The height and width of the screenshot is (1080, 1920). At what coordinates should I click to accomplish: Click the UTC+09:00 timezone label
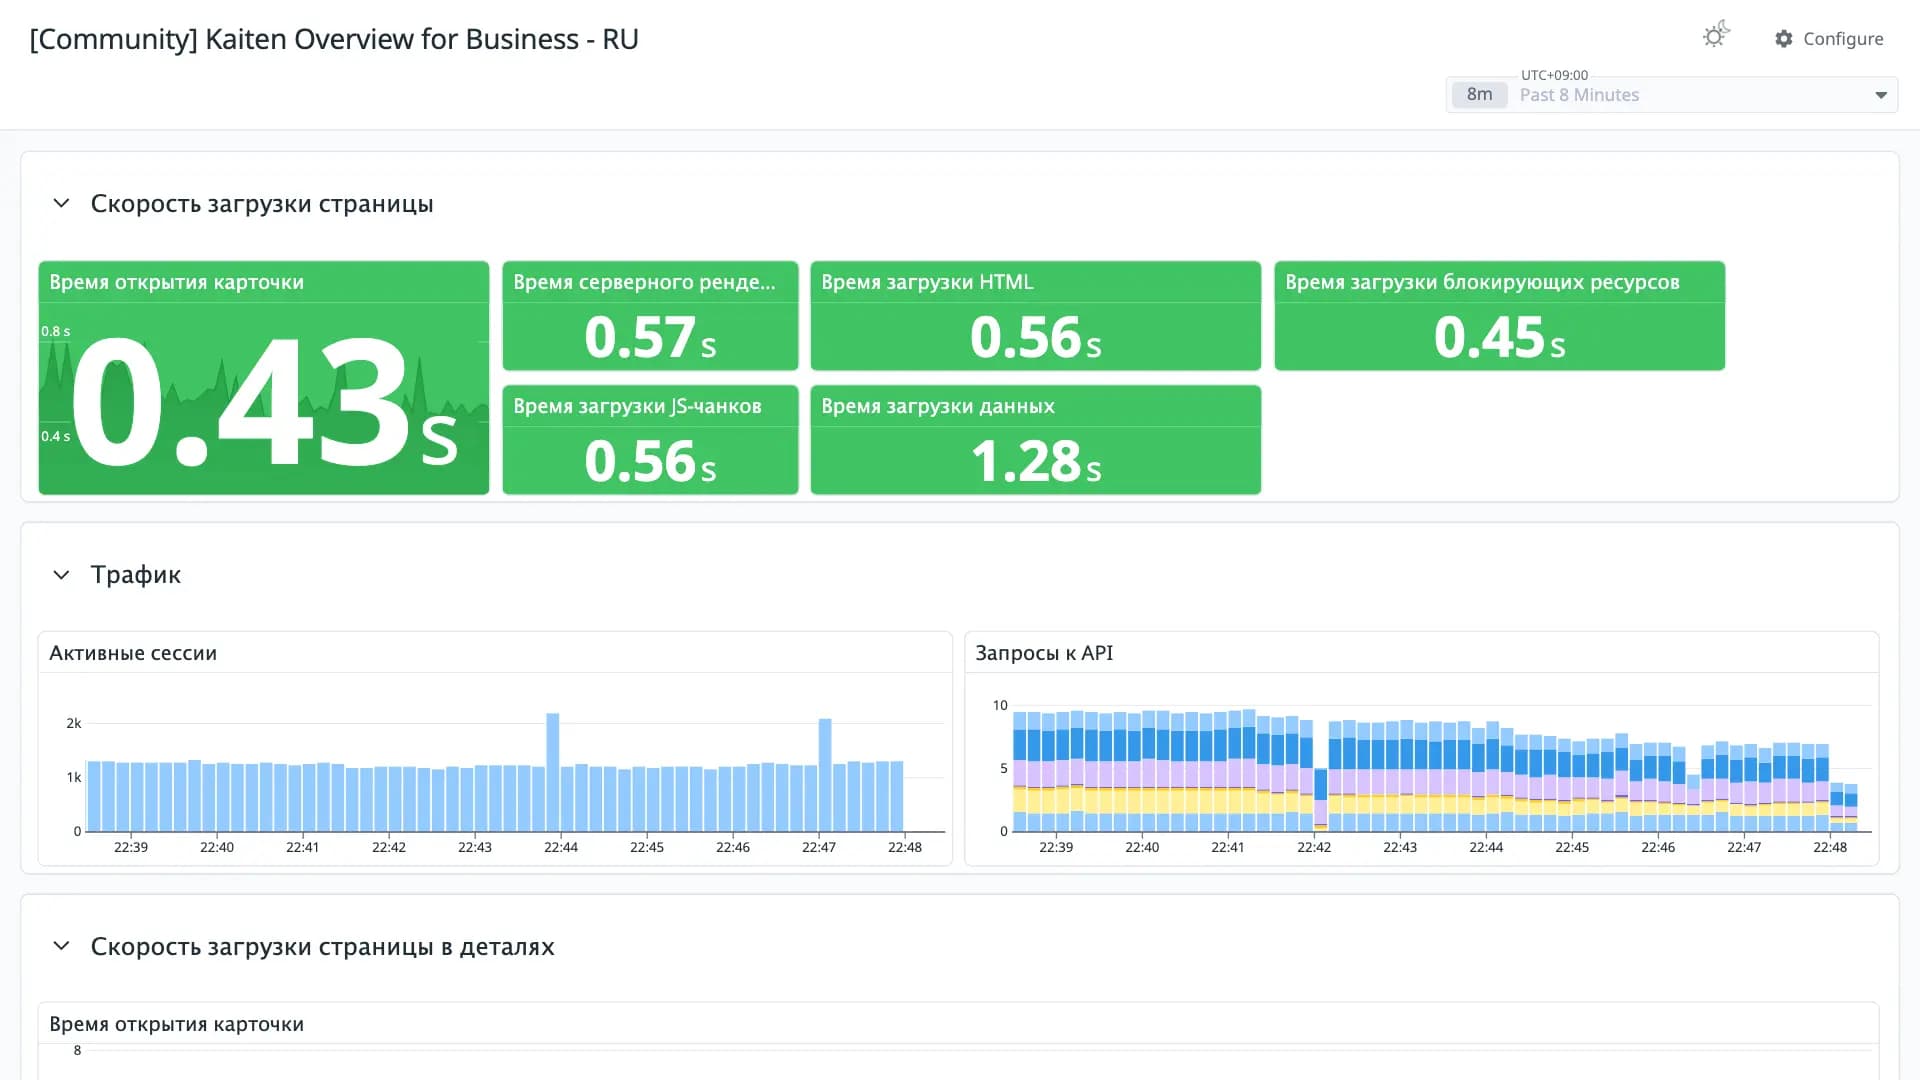pyautogui.click(x=1554, y=75)
